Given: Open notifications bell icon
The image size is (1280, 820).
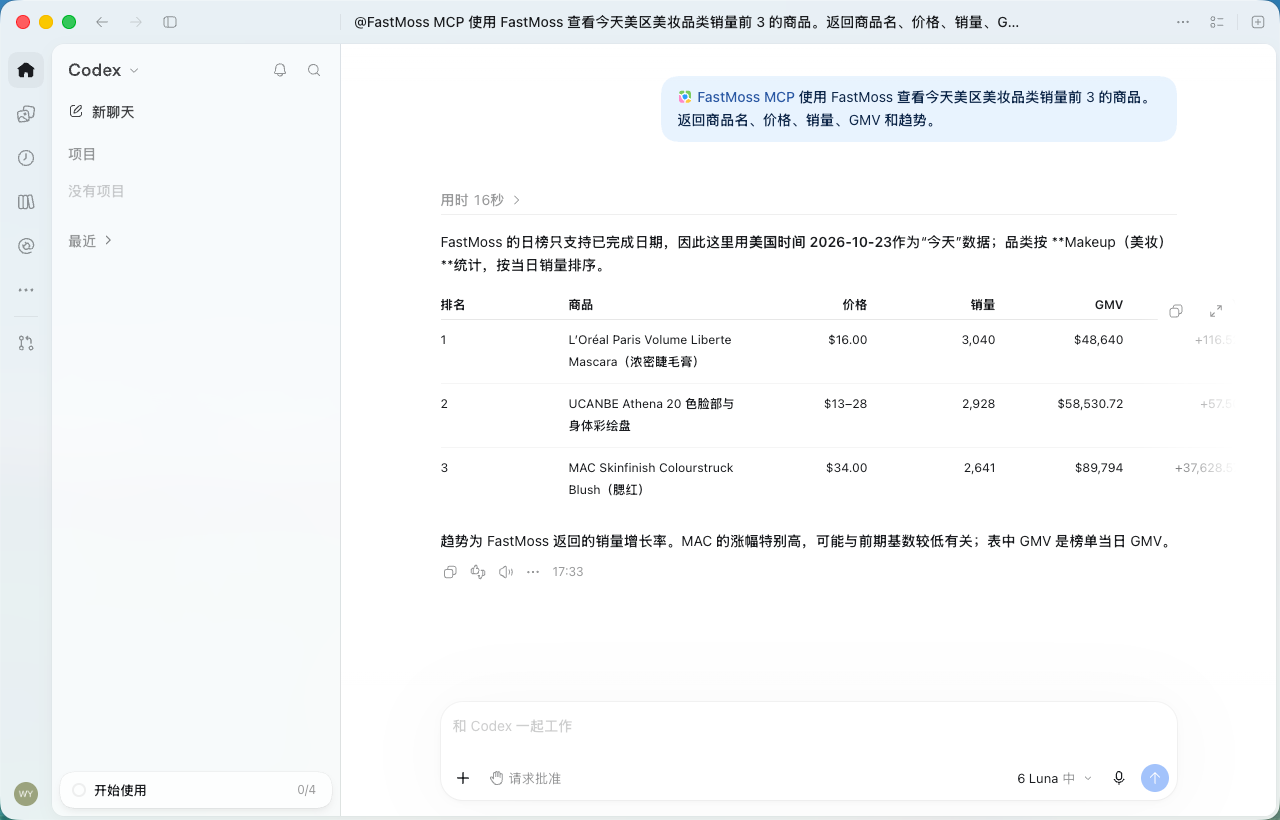Looking at the screenshot, I should (280, 70).
